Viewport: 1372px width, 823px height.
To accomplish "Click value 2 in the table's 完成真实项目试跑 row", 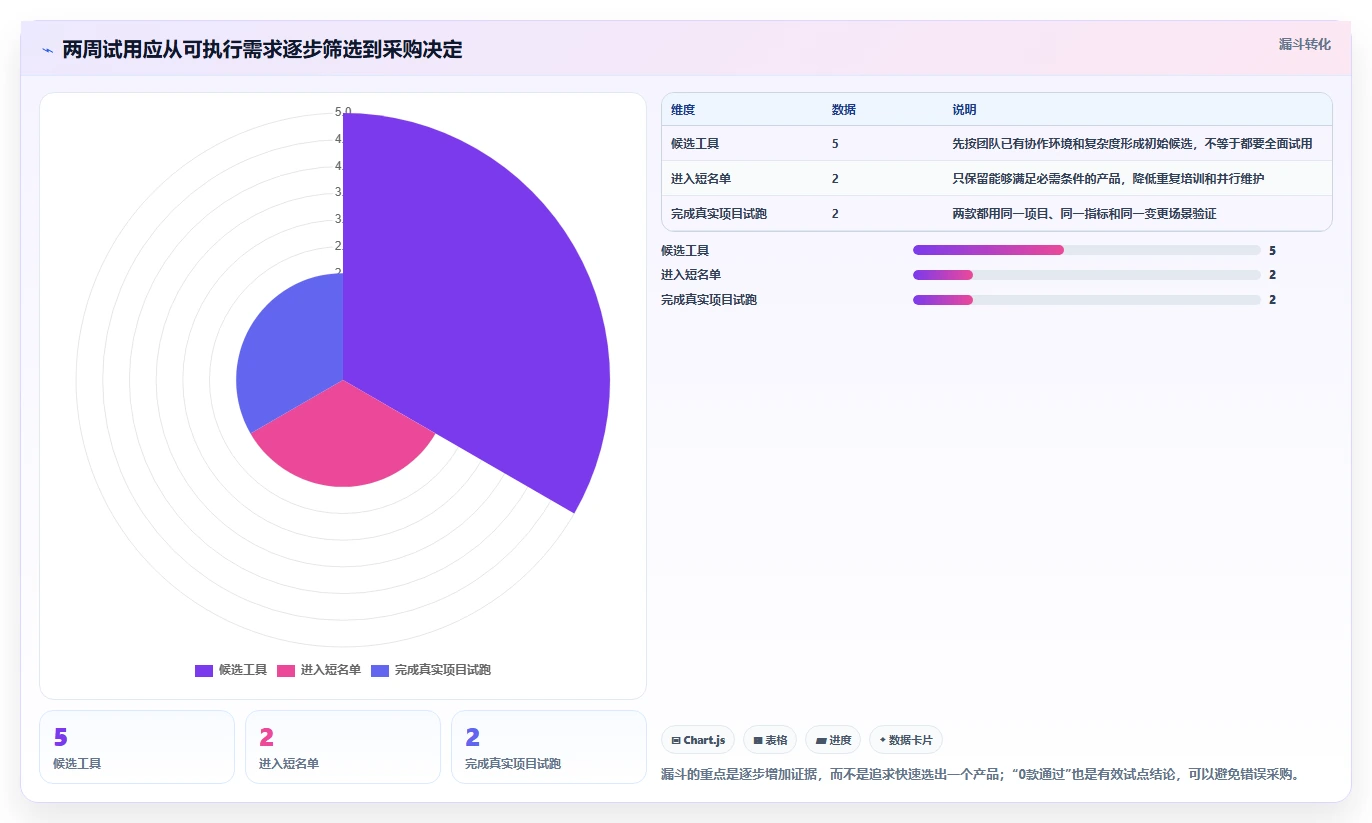I will [835, 214].
